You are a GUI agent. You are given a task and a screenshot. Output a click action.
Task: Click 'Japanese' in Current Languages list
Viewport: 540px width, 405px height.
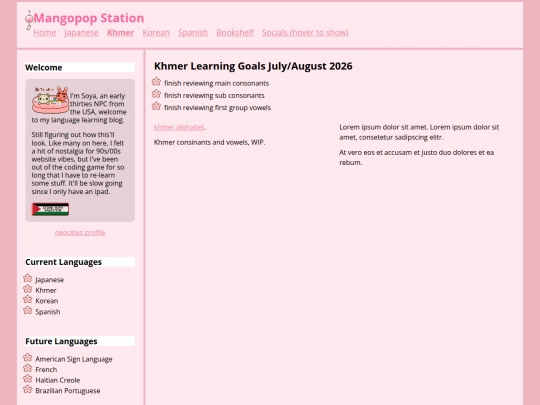[50, 280]
